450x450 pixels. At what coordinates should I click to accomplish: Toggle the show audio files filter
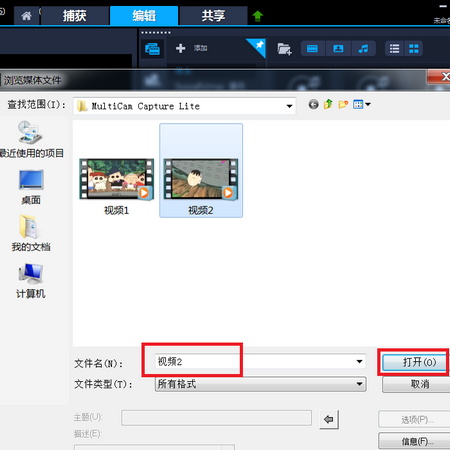pos(363,49)
